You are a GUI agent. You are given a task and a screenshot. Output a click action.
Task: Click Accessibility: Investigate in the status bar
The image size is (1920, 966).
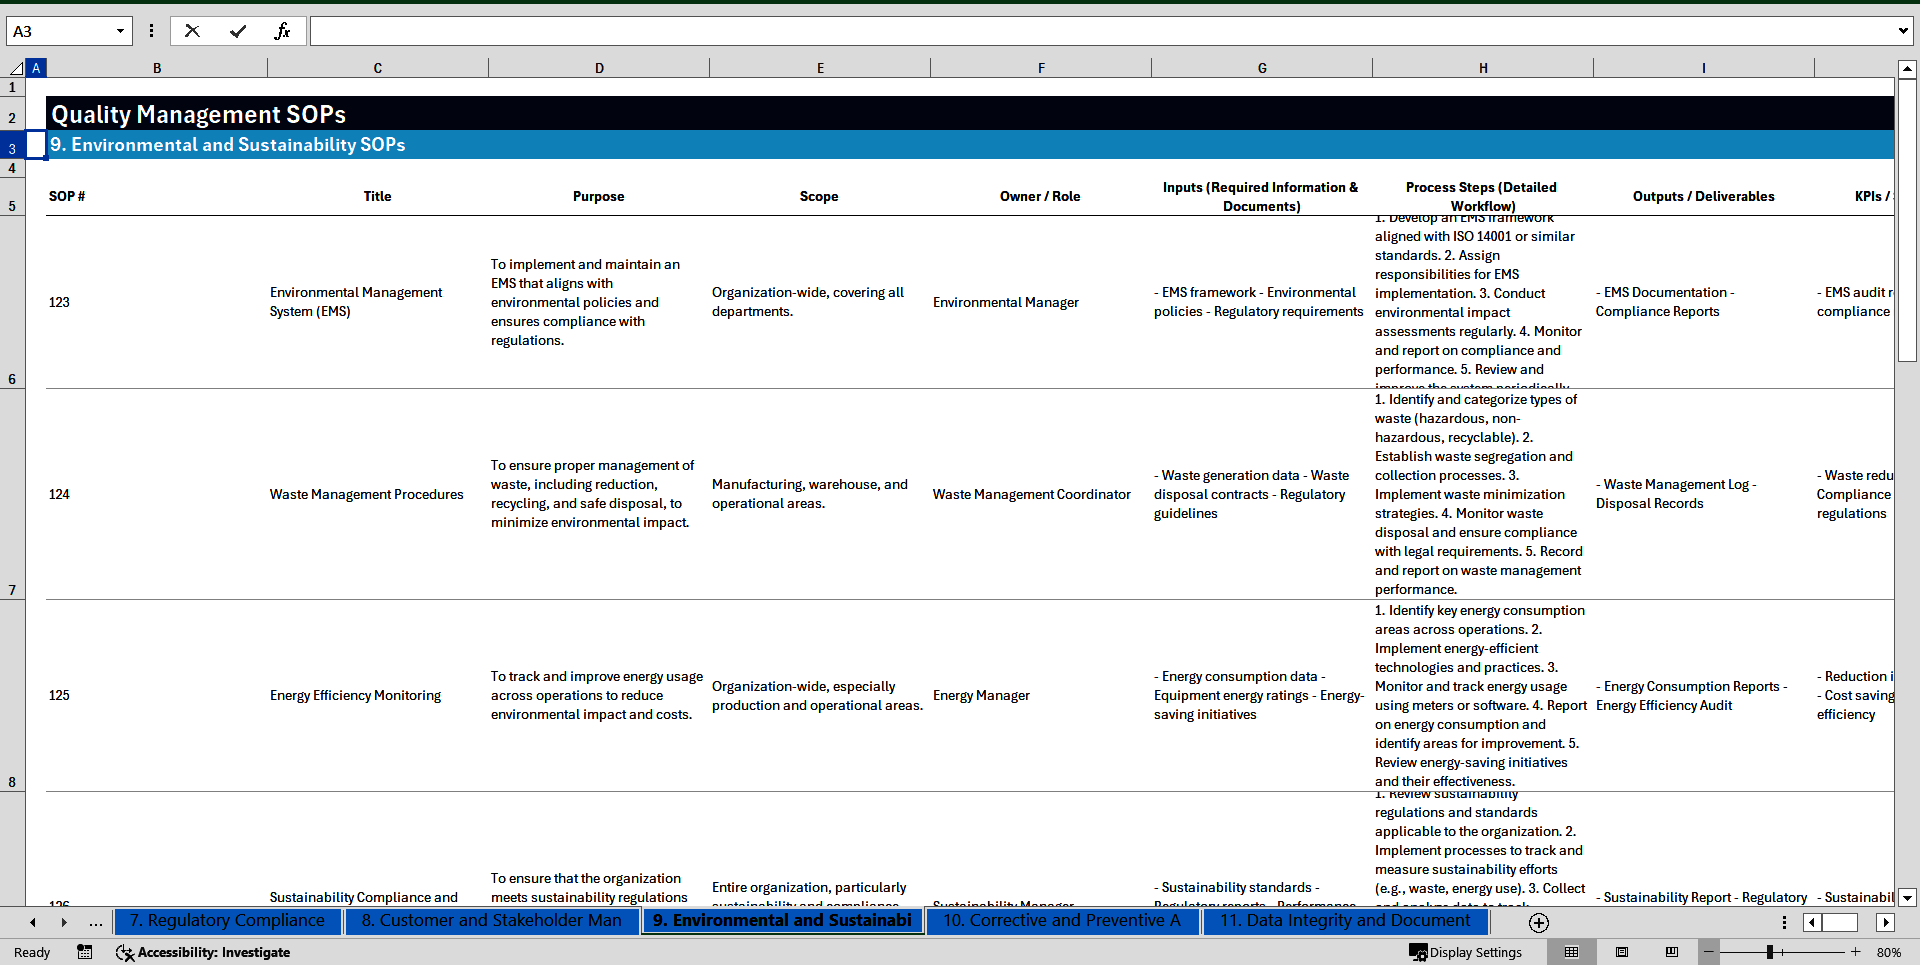pos(203,952)
